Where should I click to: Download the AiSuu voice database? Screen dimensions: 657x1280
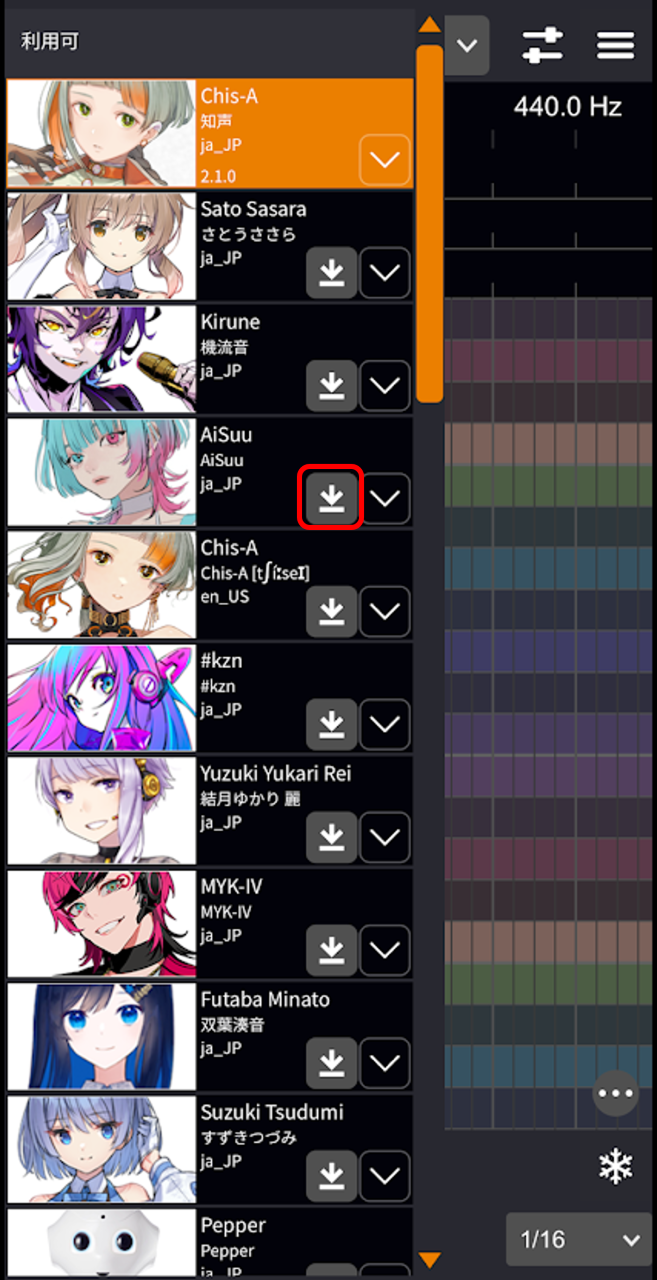[x=331, y=498]
